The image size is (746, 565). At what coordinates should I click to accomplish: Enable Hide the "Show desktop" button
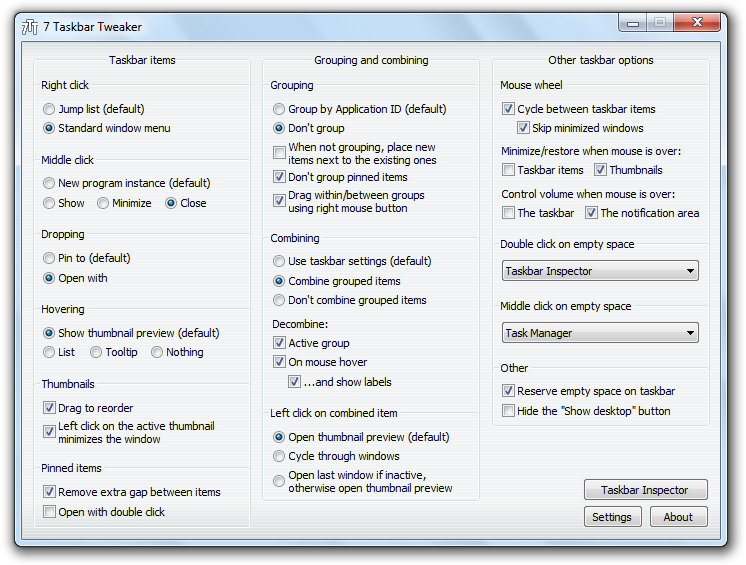tap(509, 411)
